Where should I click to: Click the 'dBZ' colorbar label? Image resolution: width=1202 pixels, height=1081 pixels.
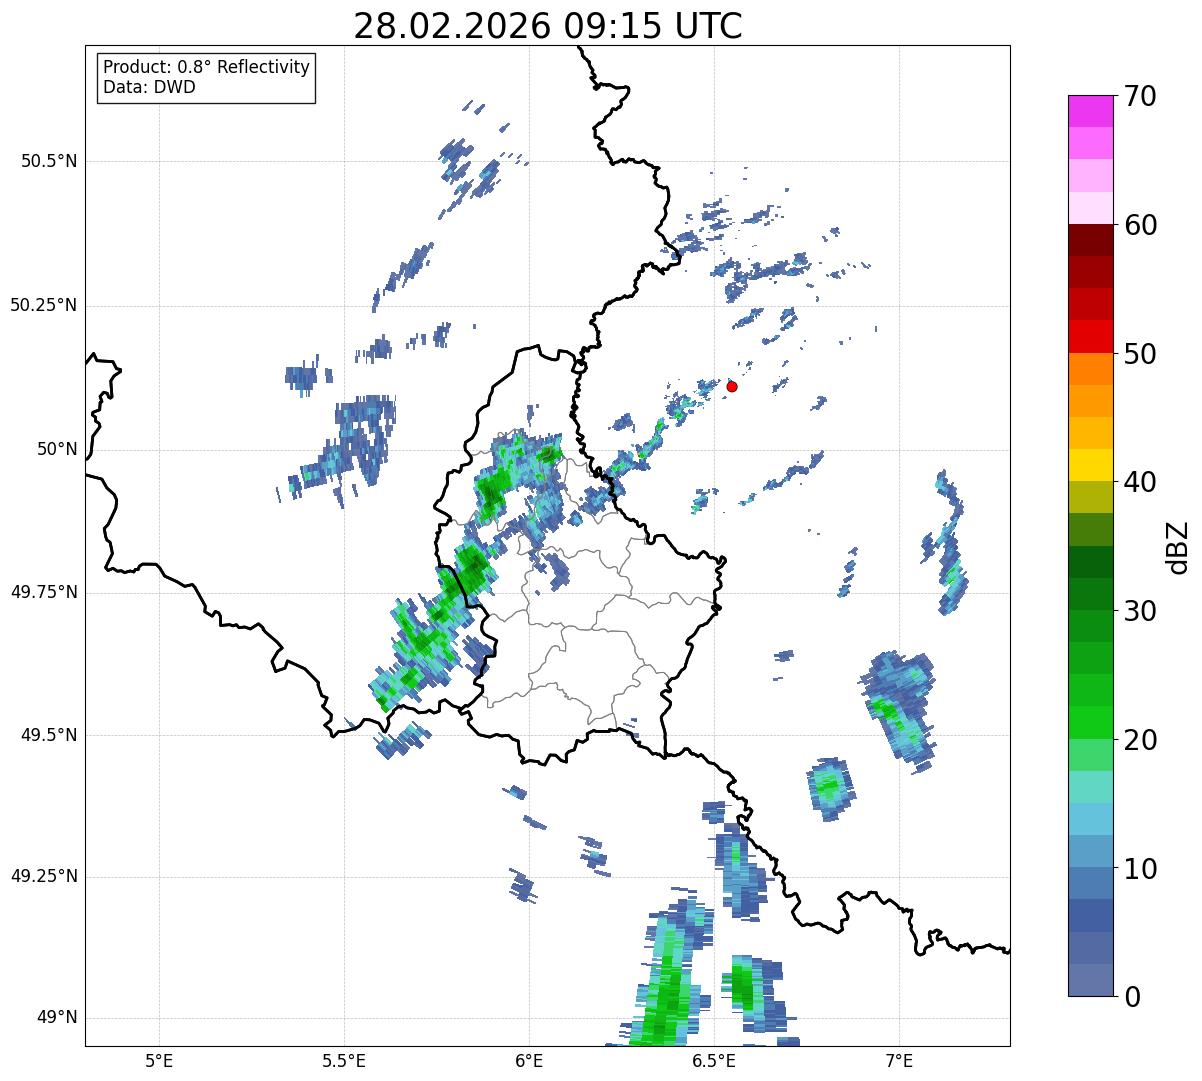pyautogui.click(x=1178, y=547)
